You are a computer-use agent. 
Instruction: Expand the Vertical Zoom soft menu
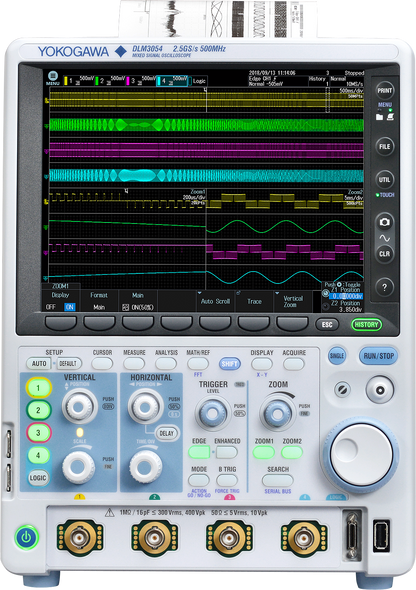click(293, 301)
